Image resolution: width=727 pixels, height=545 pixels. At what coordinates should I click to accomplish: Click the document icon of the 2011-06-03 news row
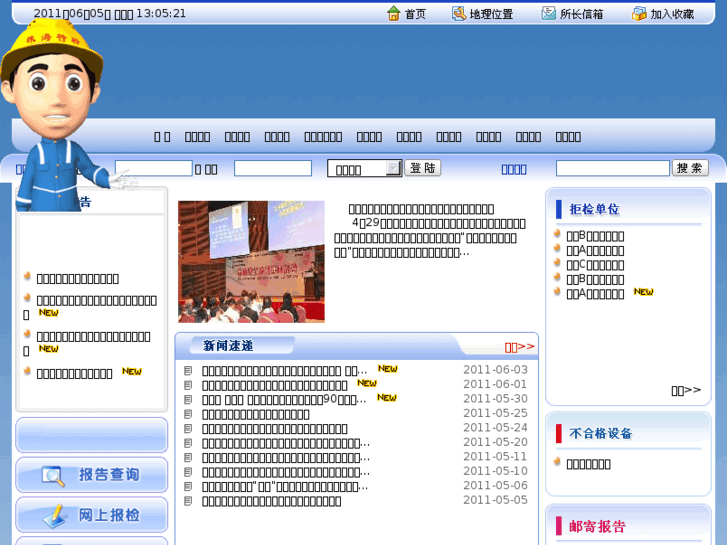188,371
